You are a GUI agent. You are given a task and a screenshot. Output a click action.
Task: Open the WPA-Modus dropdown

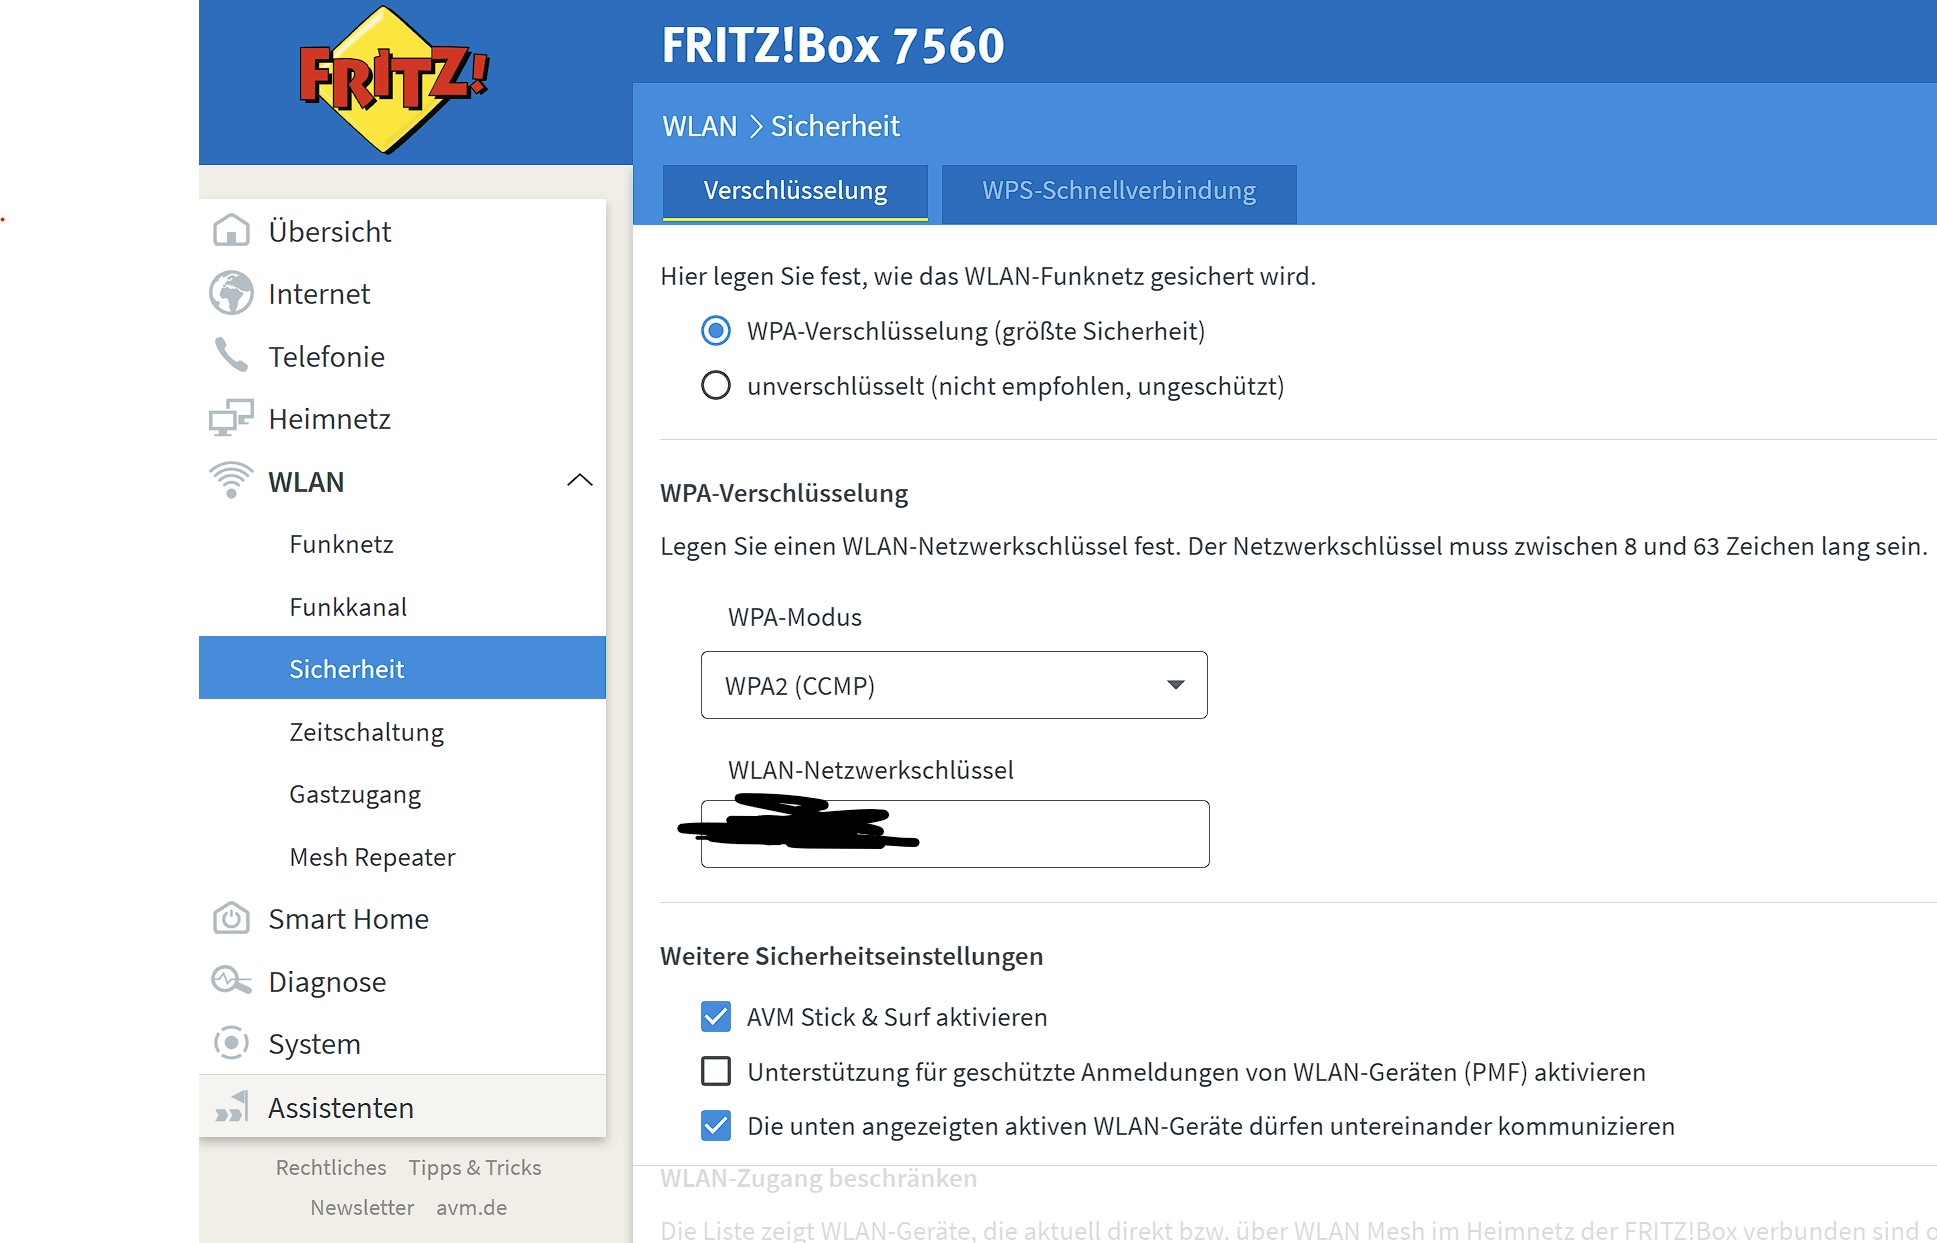click(x=954, y=685)
